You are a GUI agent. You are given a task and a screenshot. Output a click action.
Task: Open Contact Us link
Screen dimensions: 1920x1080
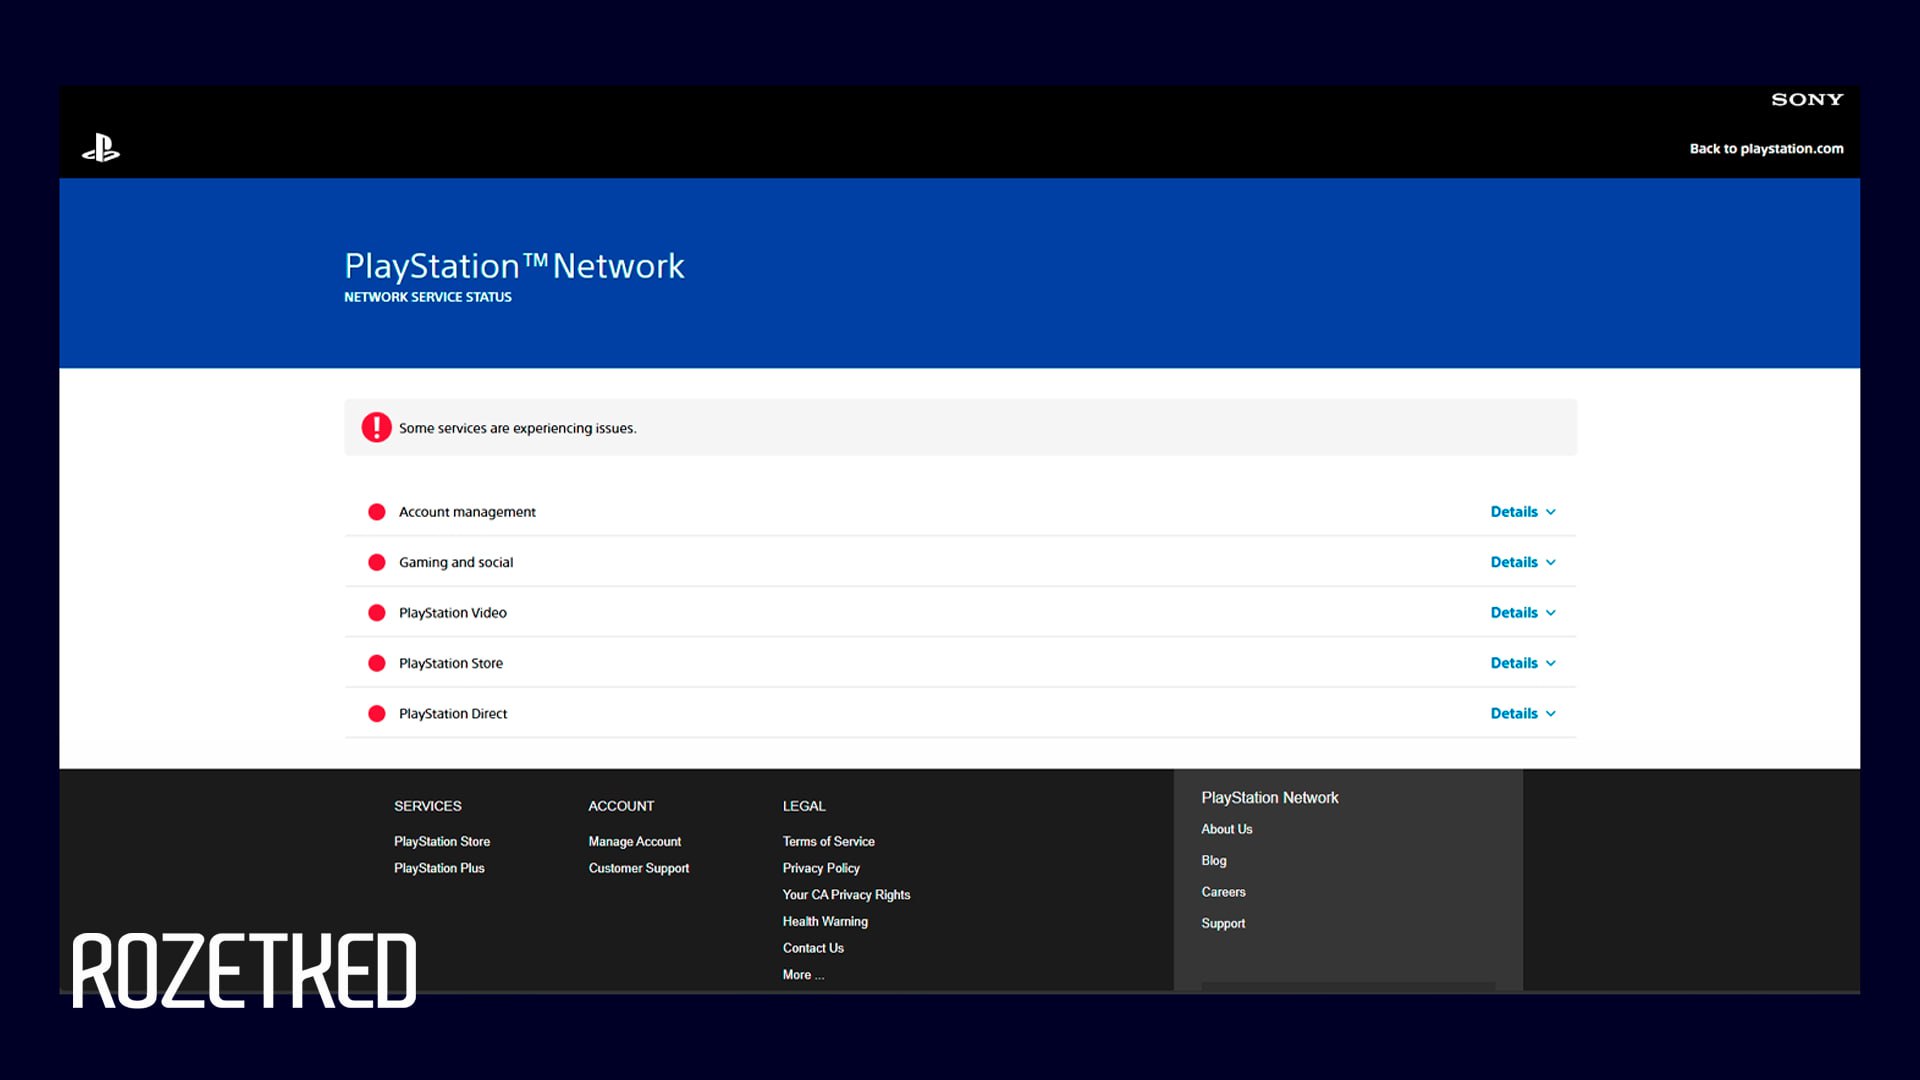click(x=813, y=948)
